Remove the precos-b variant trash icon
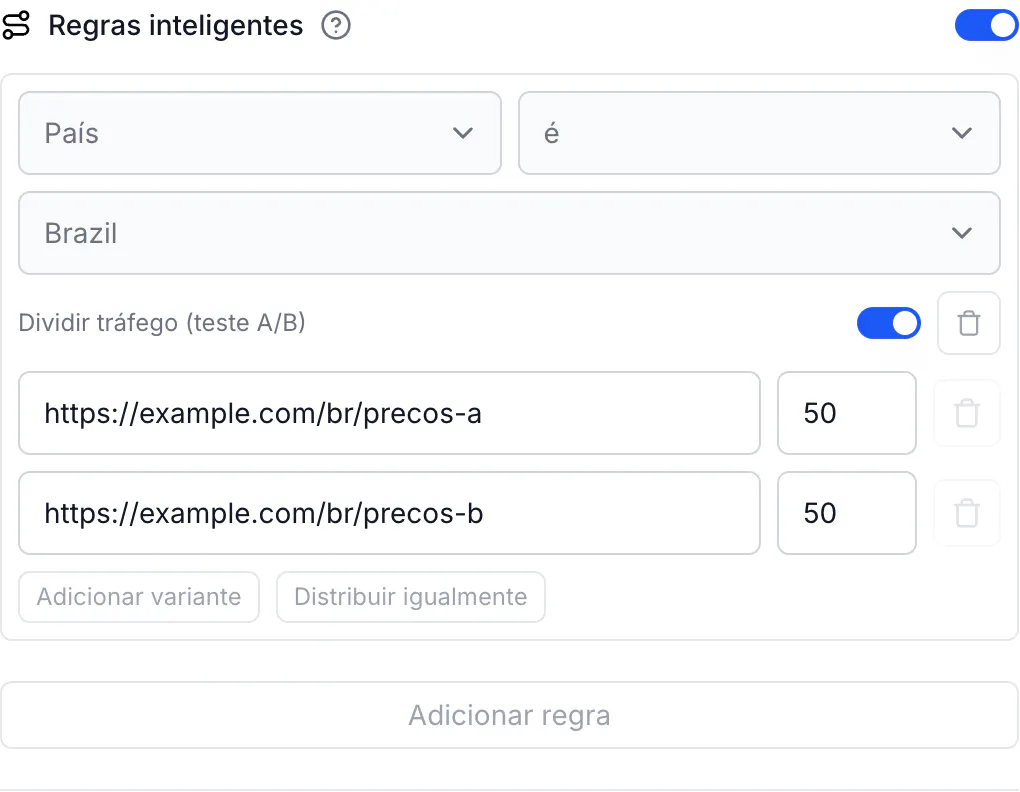1020x792 pixels. pyautogui.click(x=967, y=513)
